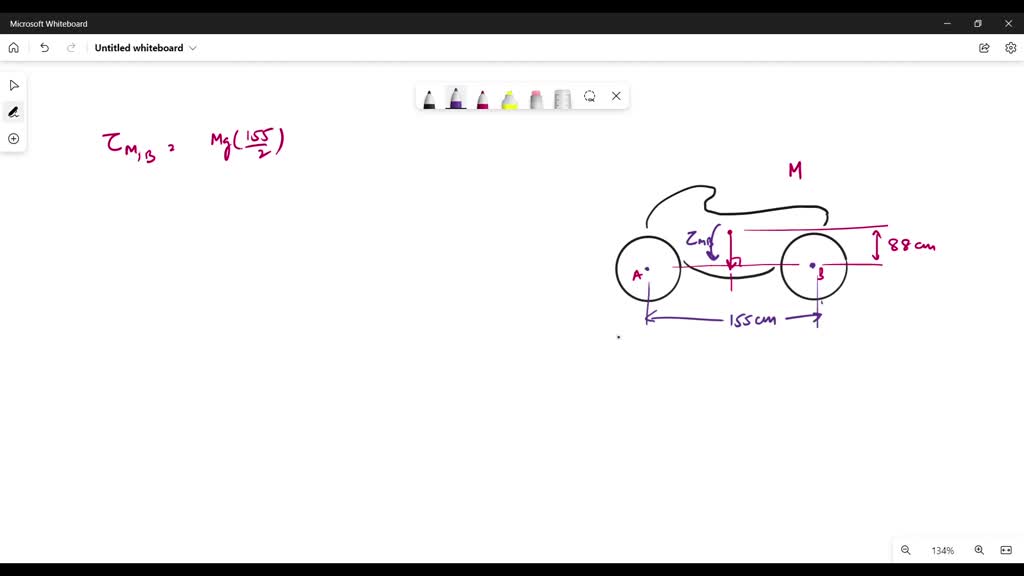Toggle the purple pen active state

click(455, 97)
